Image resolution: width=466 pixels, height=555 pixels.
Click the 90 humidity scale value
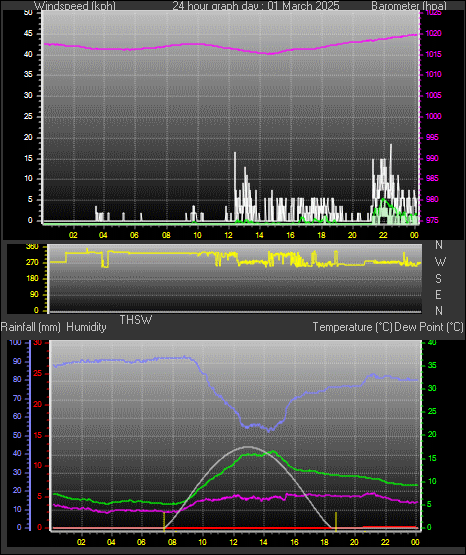coord(17,361)
